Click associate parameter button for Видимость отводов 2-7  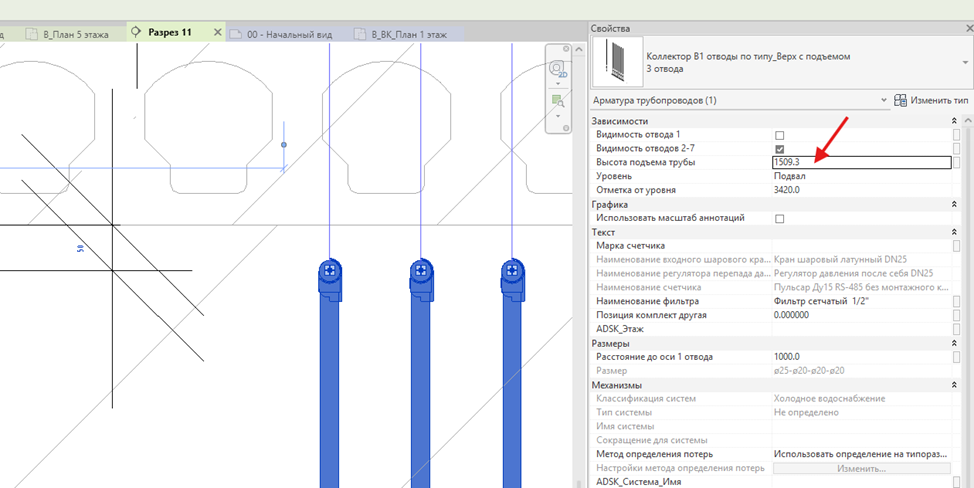pyautogui.click(x=957, y=149)
